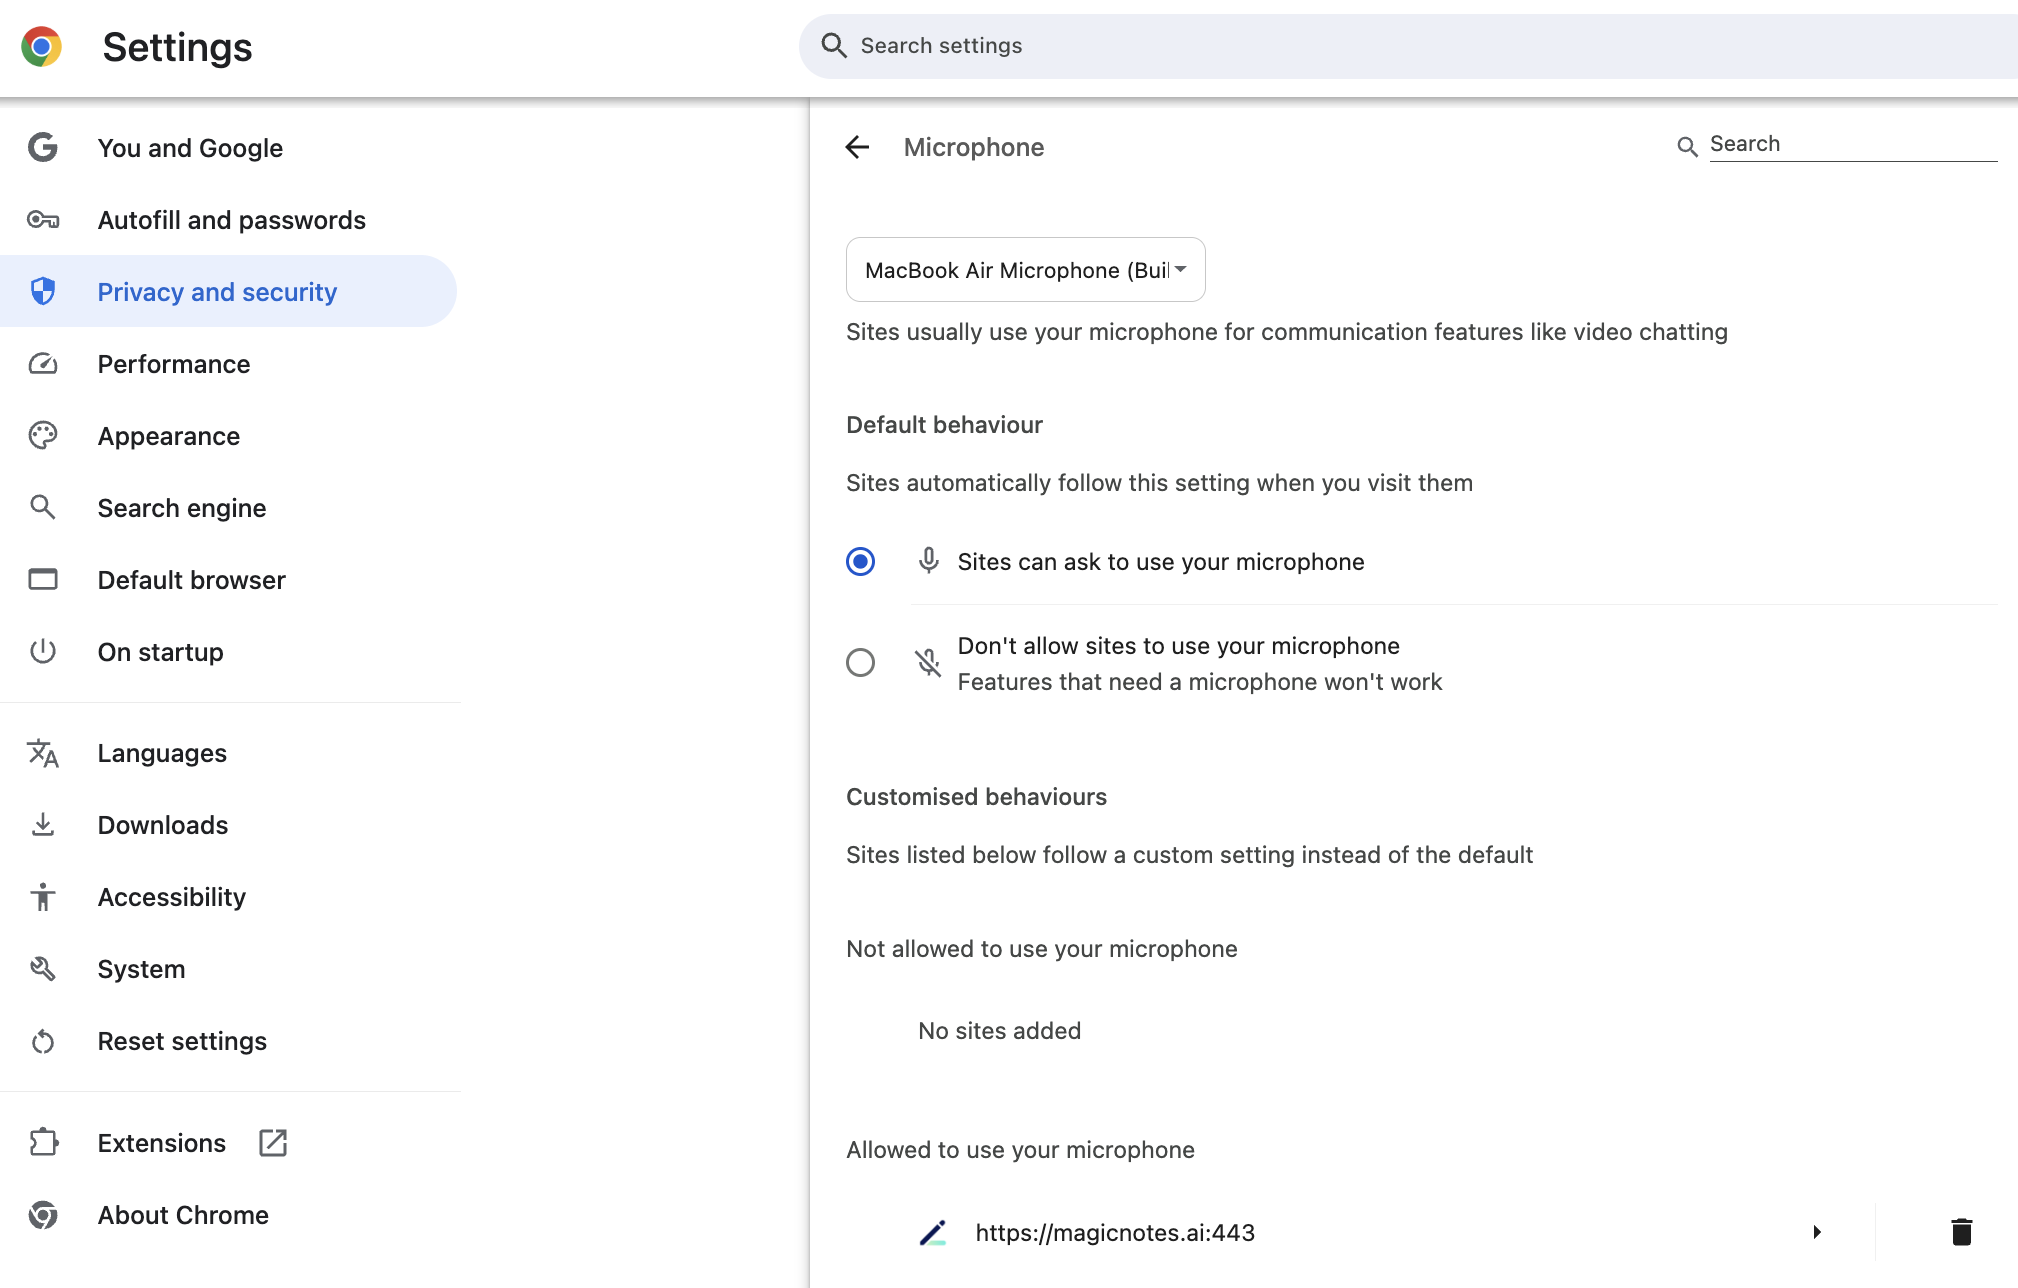Click the crossed-out microphone icon
This screenshot has width=2018, height=1288.
pyautogui.click(x=928, y=663)
